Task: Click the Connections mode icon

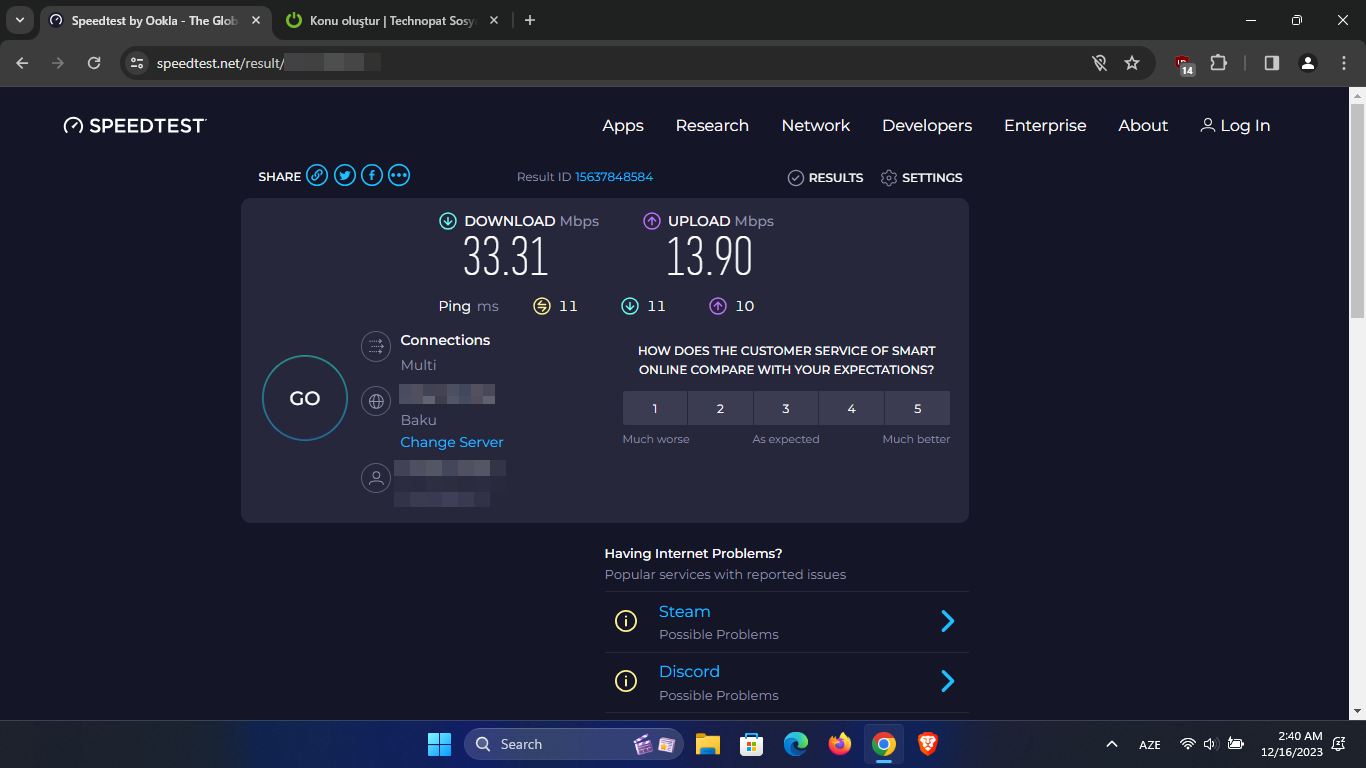Action: point(376,346)
